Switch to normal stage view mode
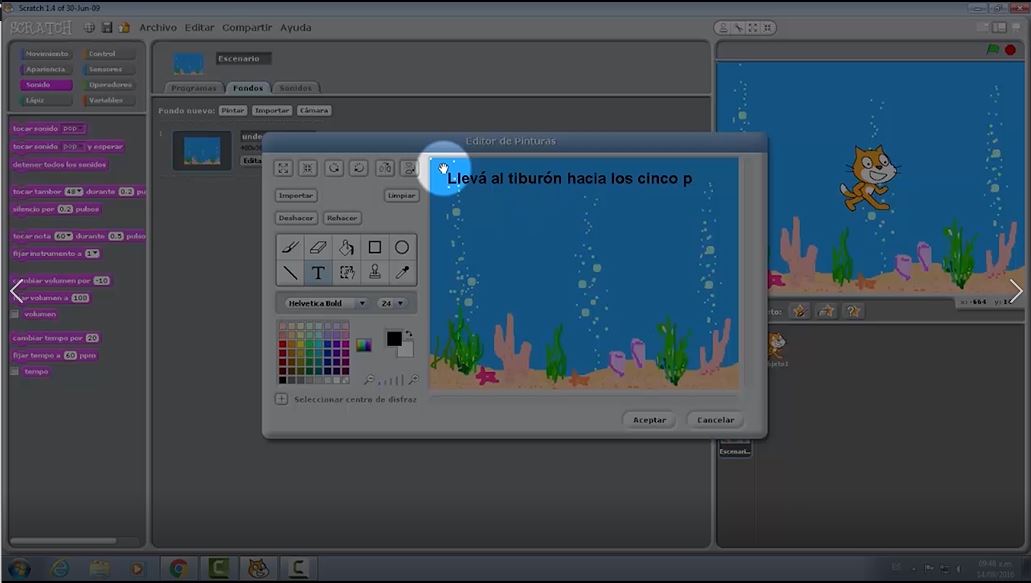The width and height of the screenshot is (1031, 583). pyautogui.click(x=999, y=28)
